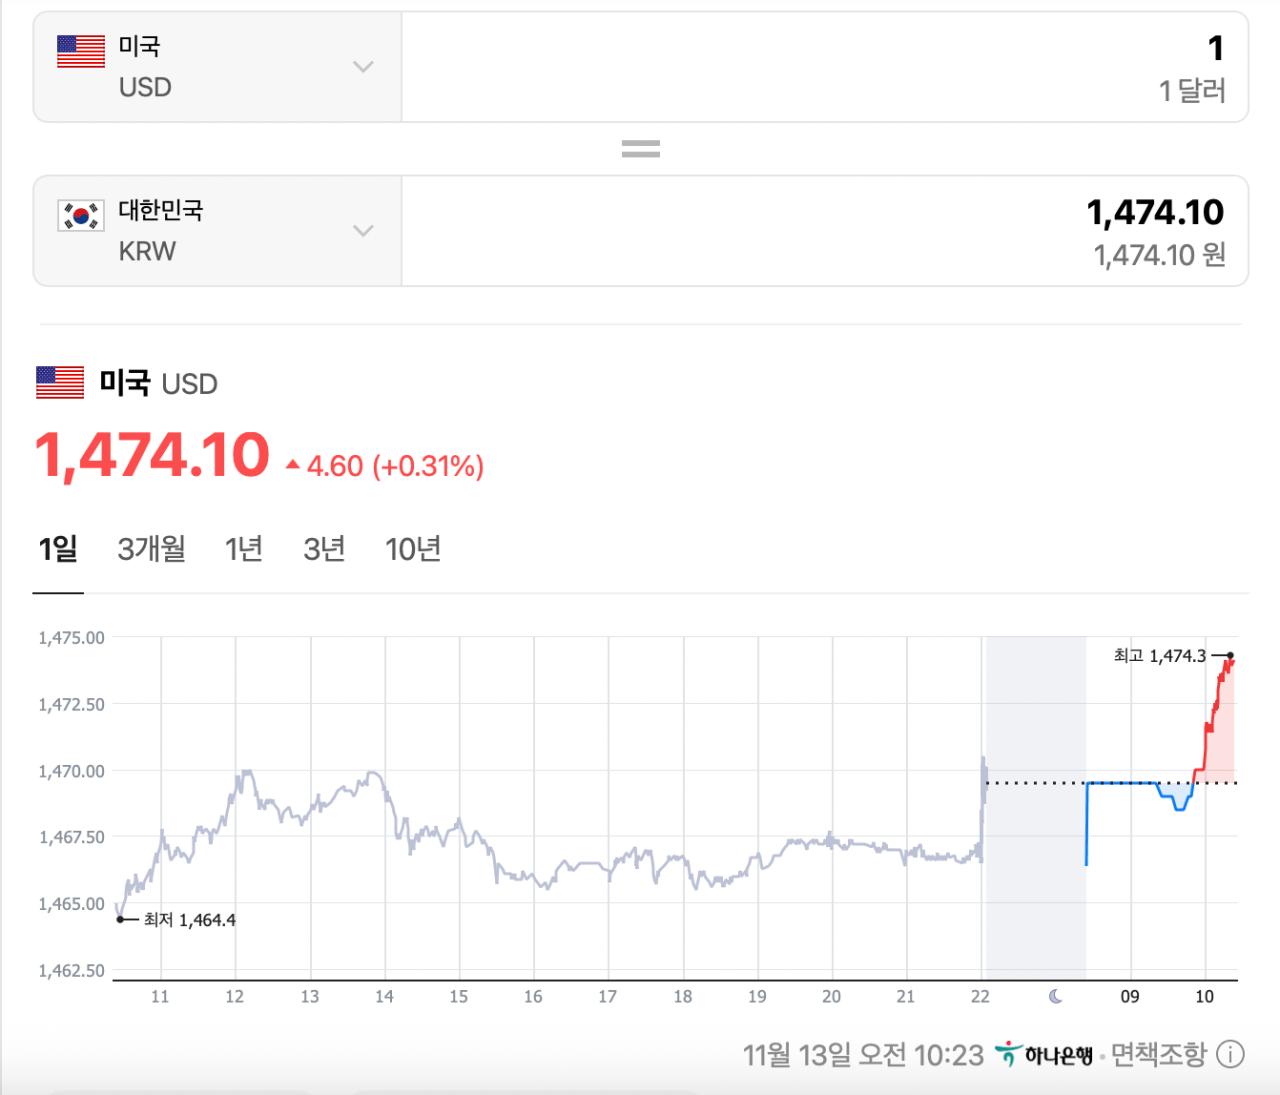Open the USD country selection dropdown chevron

click(x=363, y=66)
